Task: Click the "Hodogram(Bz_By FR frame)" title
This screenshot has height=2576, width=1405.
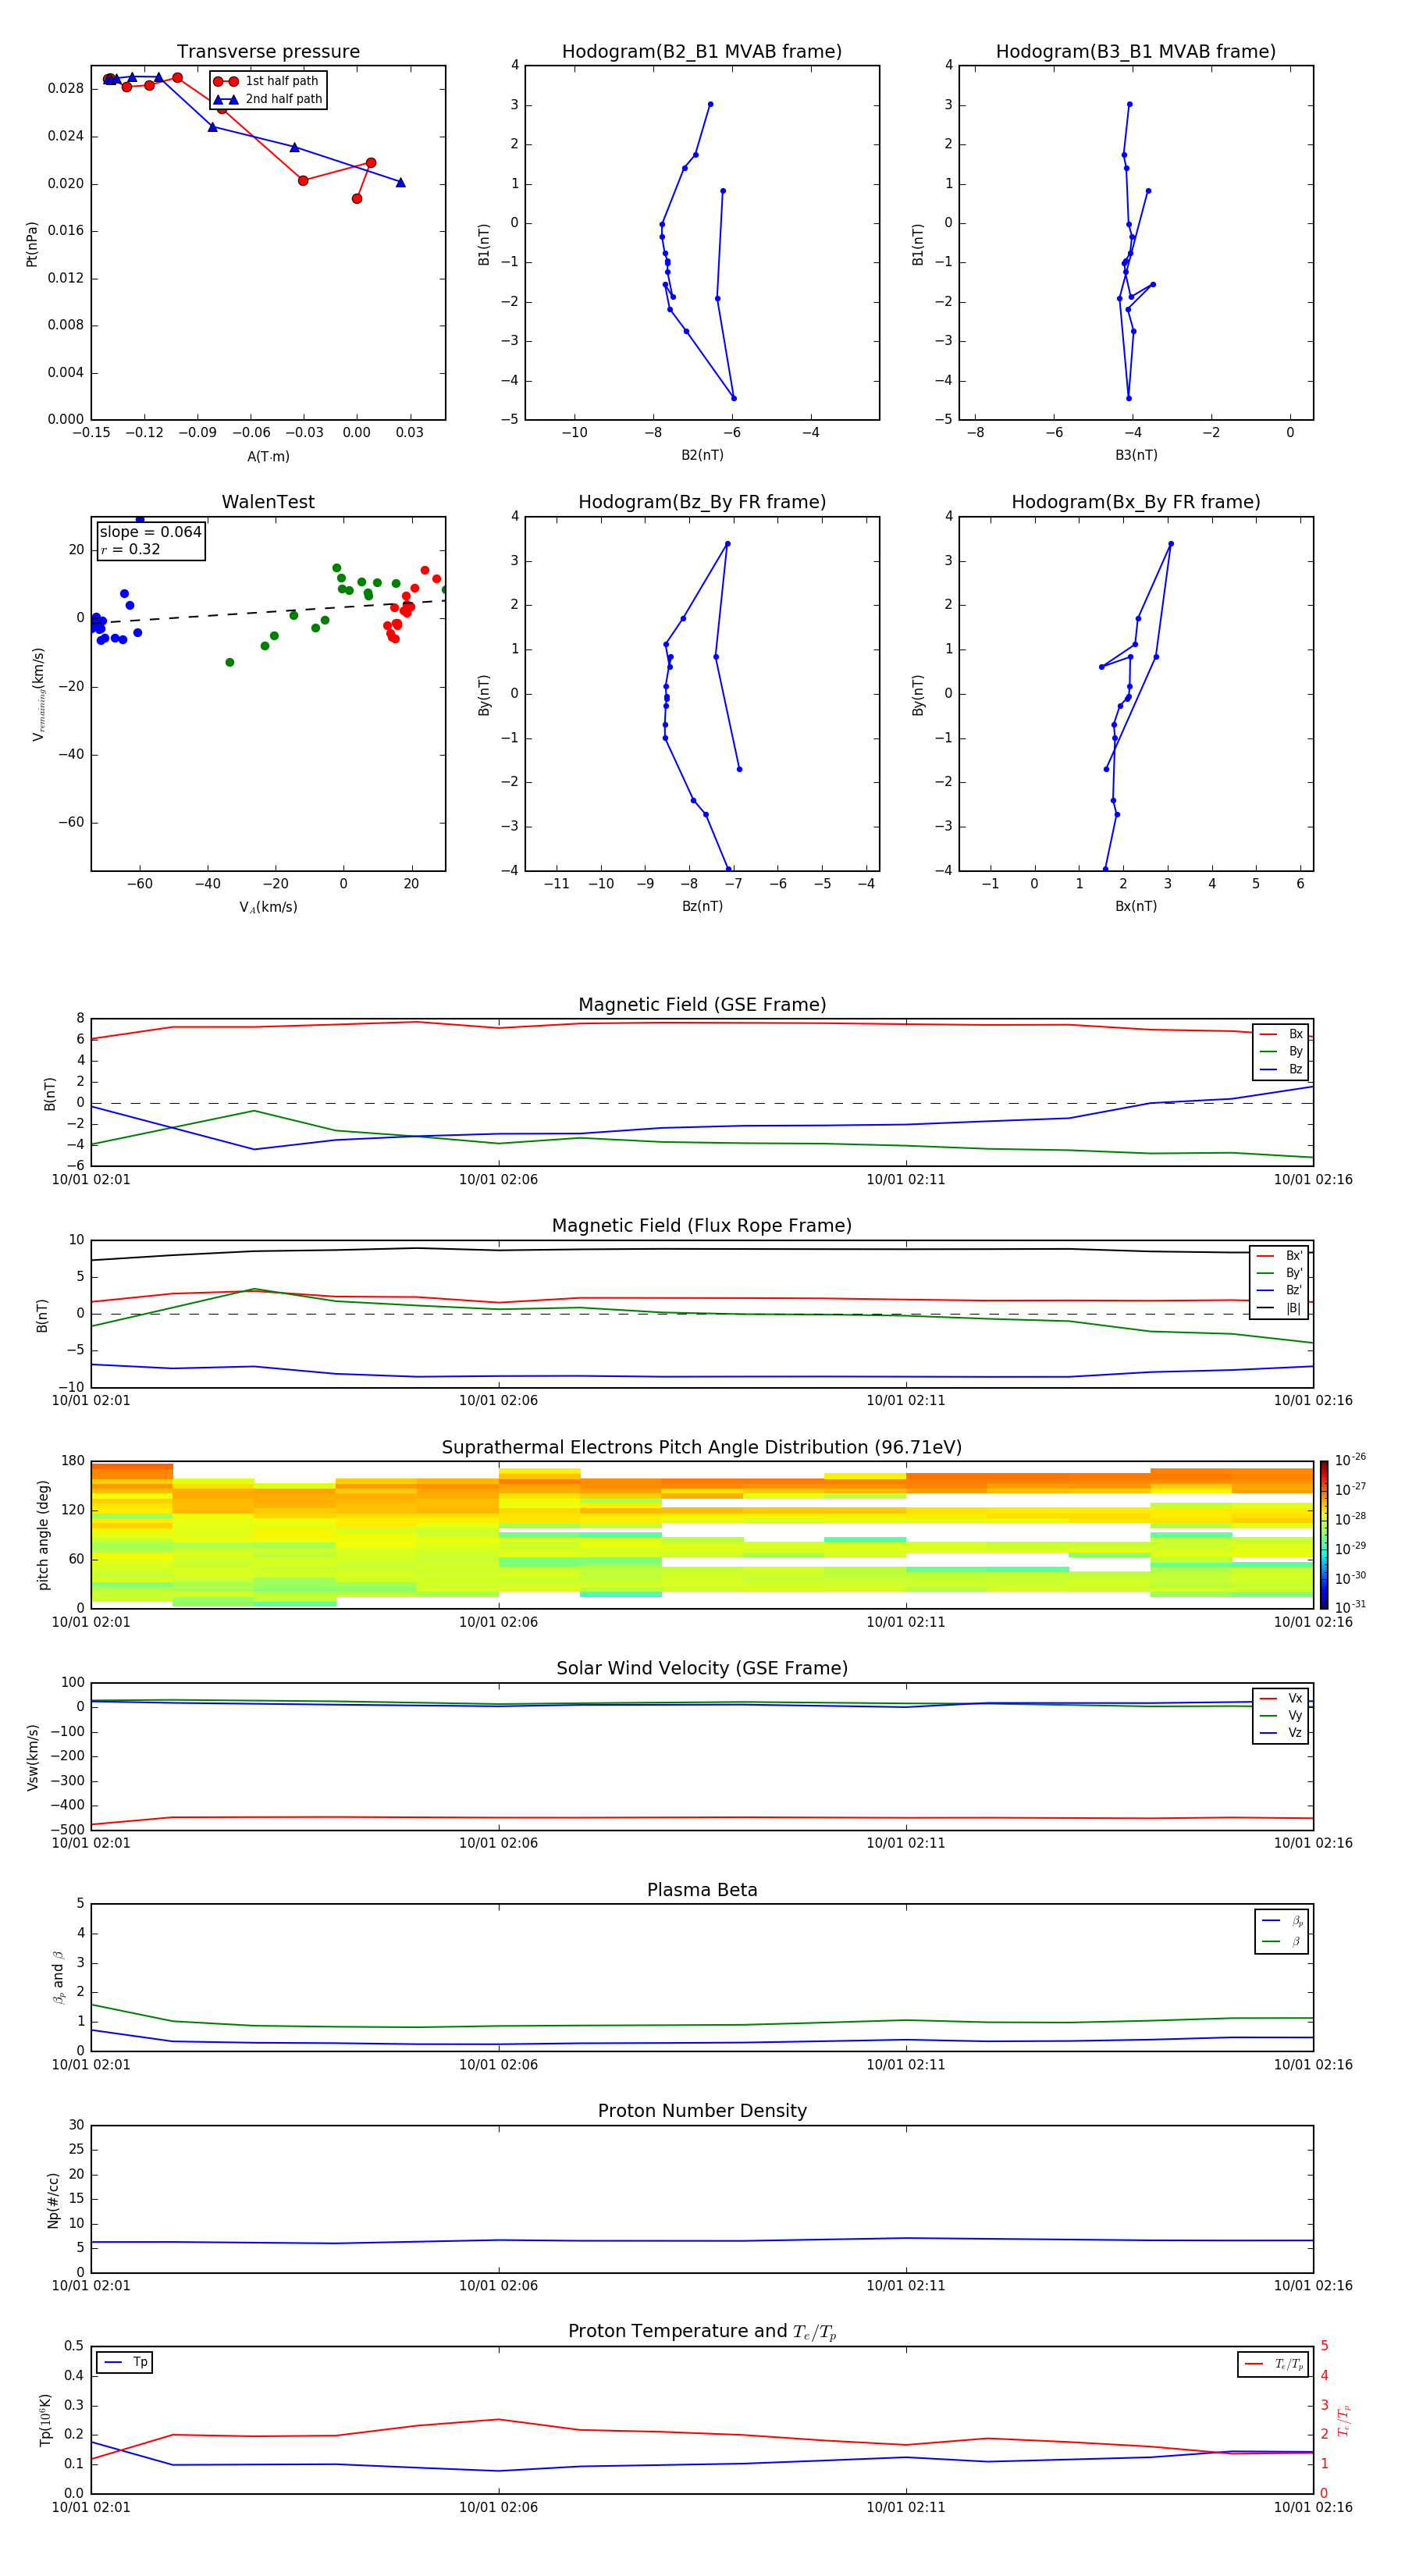Action: point(702,502)
